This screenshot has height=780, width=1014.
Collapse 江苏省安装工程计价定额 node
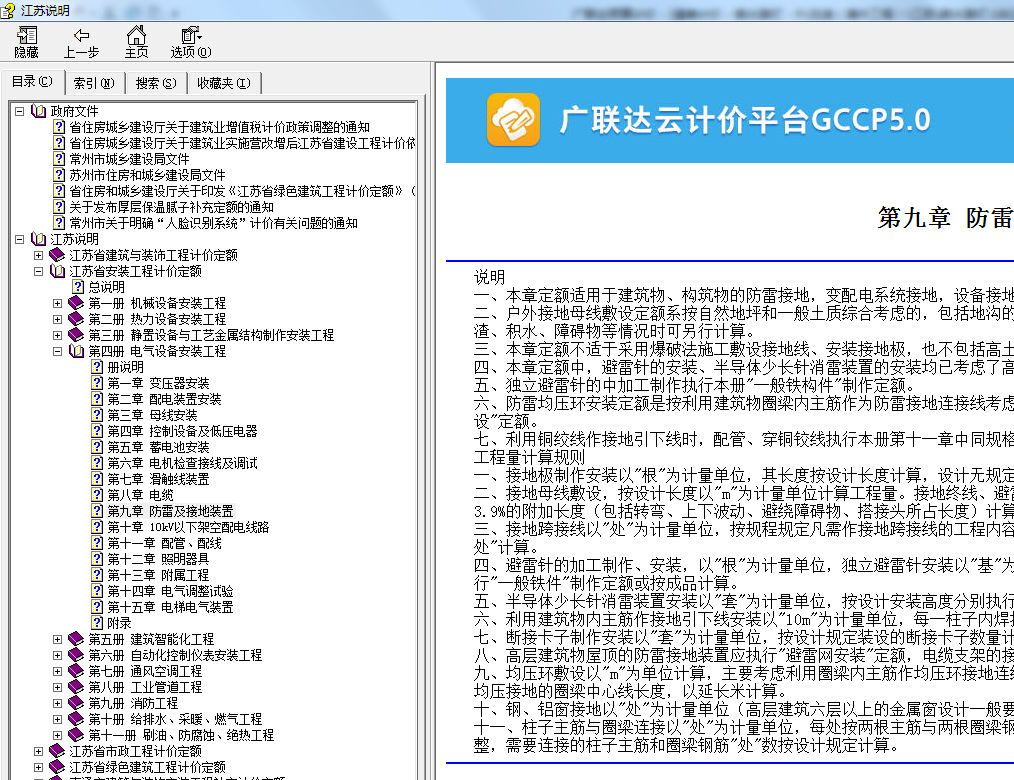click(38, 272)
